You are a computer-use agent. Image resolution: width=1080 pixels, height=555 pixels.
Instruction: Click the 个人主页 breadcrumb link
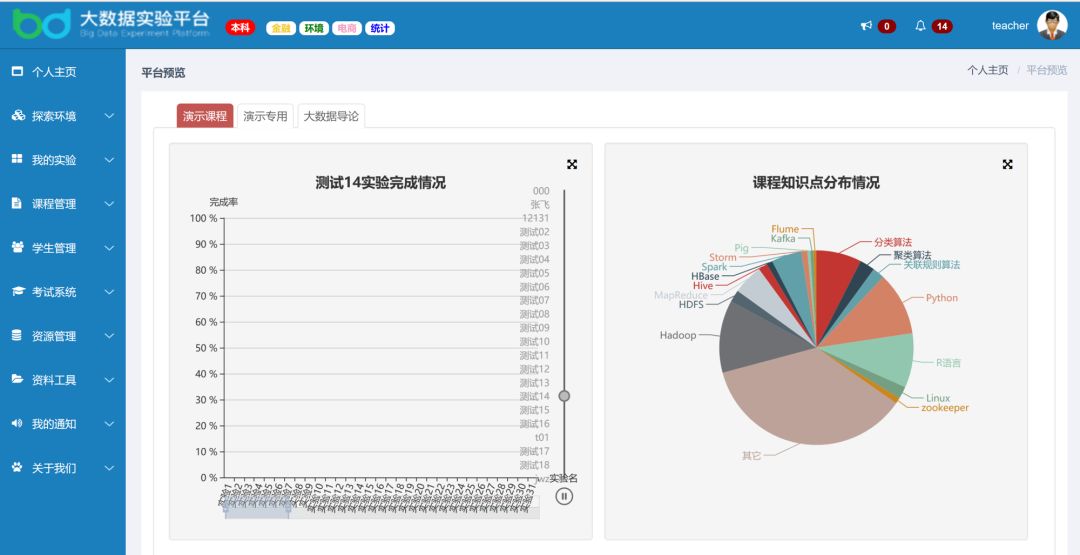[988, 70]
